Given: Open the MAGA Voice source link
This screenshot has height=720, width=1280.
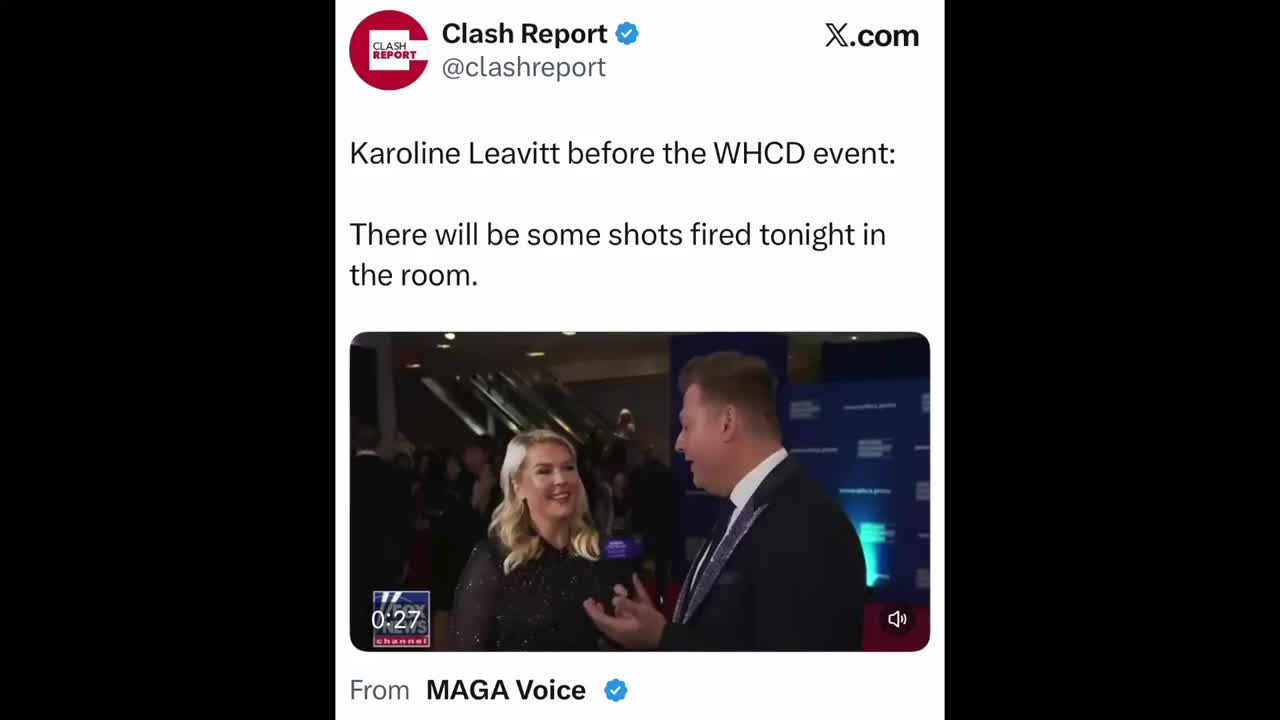Looking at the screenshot, I should pyautogui.click(x=506, y=690).
